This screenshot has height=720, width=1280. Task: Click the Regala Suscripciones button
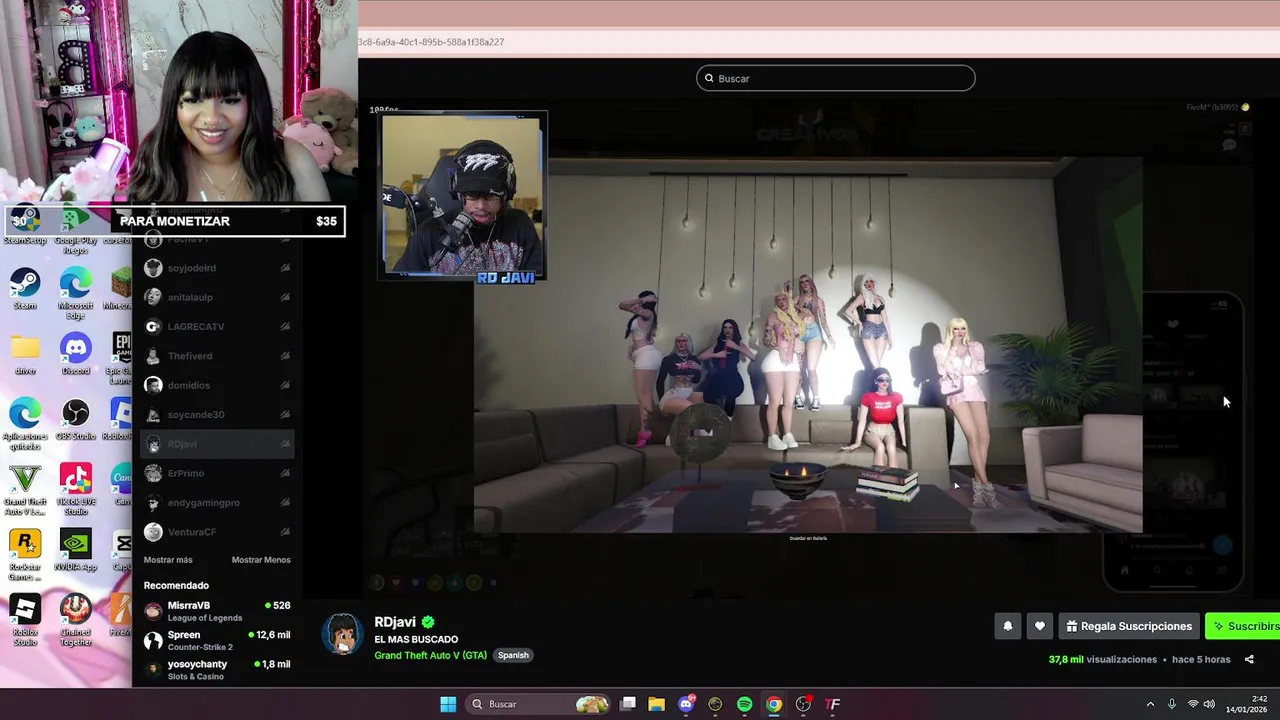point(1129,626)
